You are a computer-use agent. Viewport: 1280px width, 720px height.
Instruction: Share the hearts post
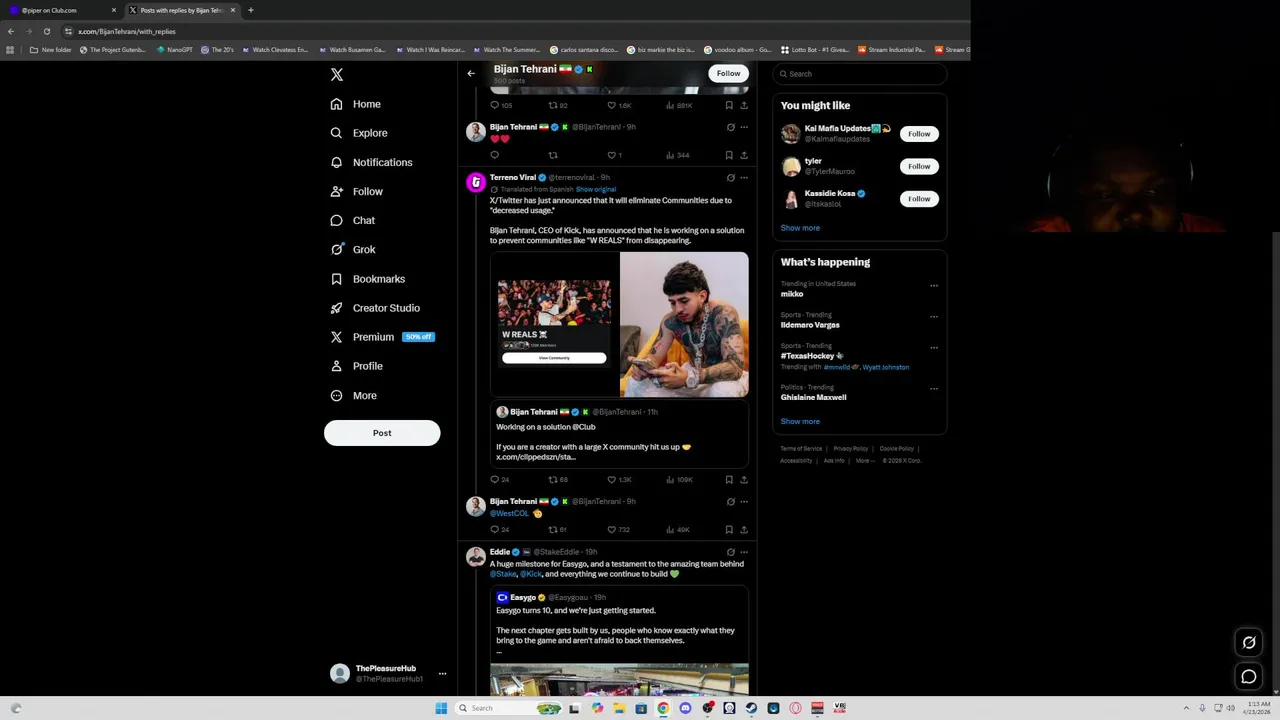744,155
